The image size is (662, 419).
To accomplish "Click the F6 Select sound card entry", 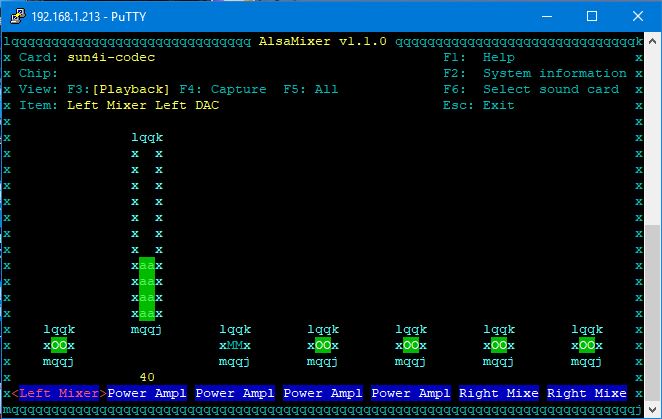I will tap(531, 89).
